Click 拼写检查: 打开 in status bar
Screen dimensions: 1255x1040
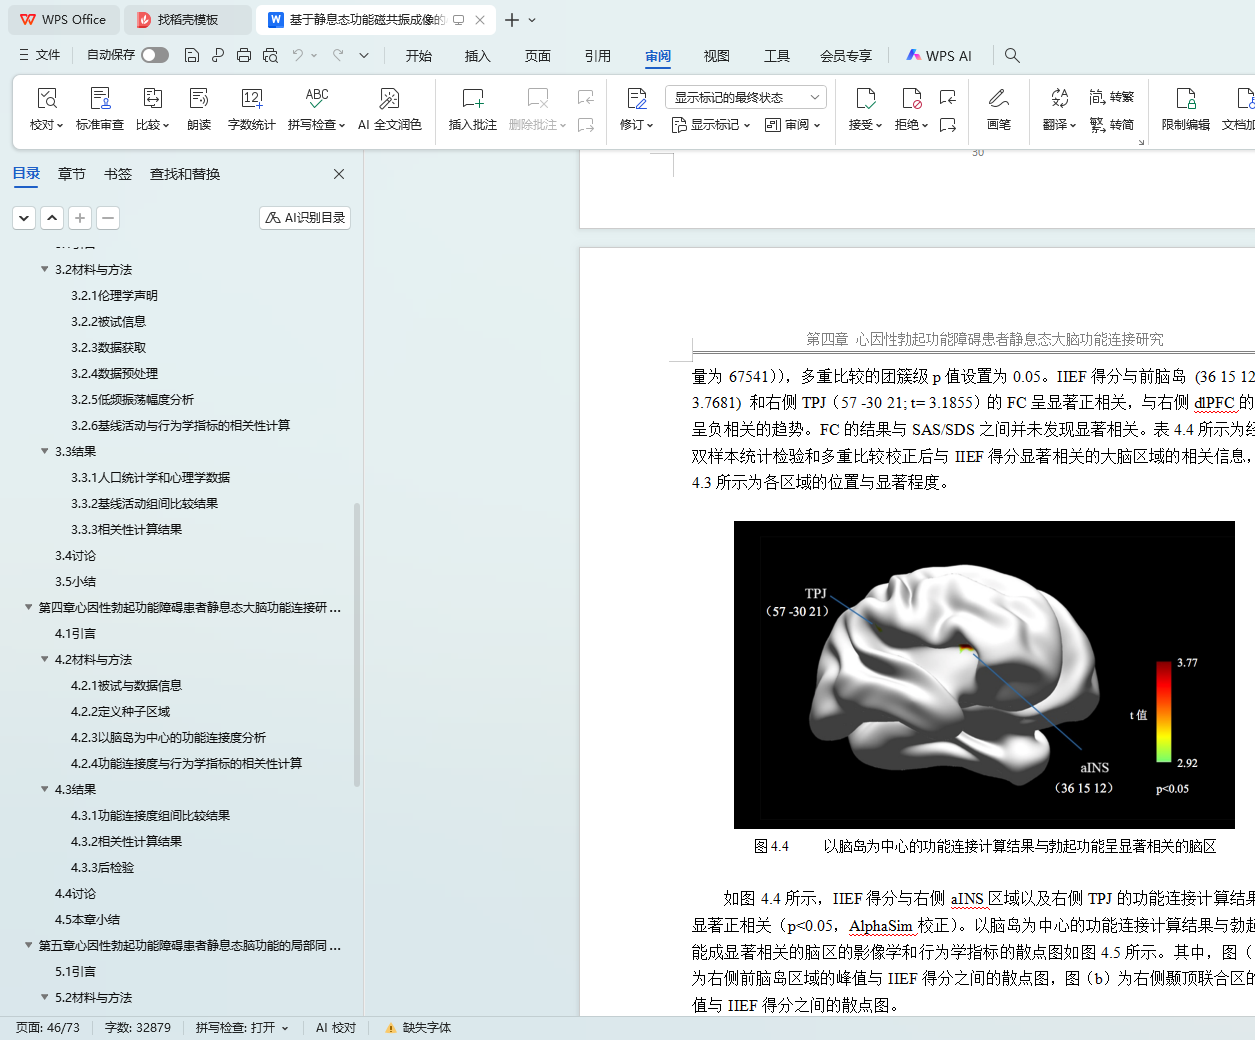(241, 1027)
